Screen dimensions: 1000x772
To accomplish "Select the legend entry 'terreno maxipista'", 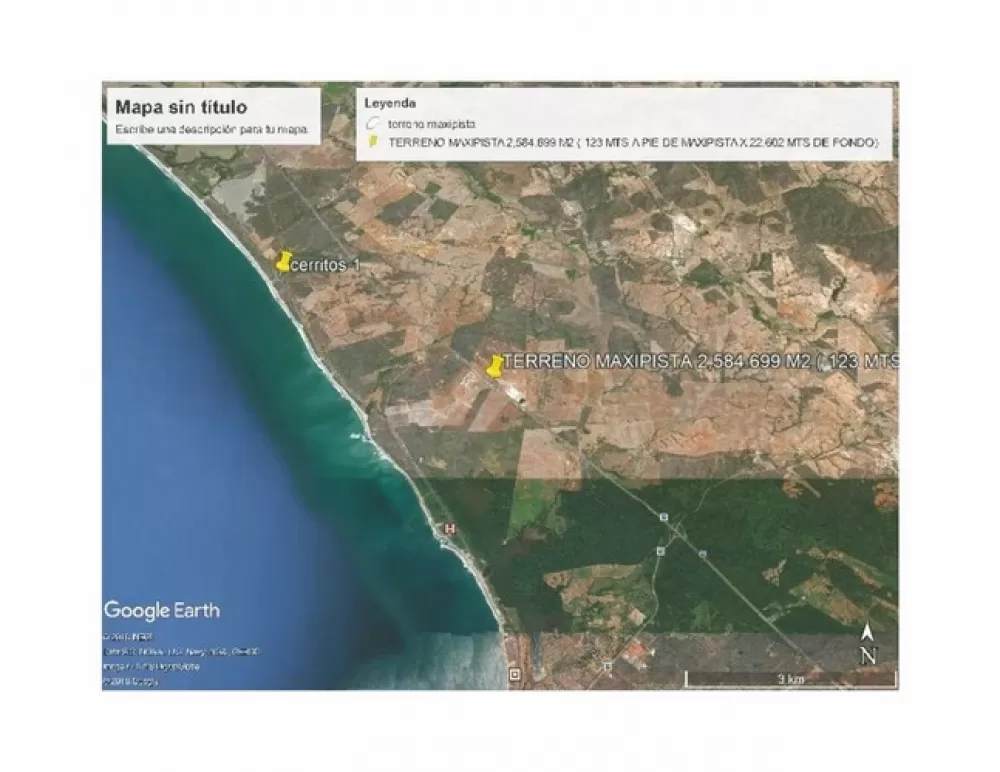I will pos(431,124).
